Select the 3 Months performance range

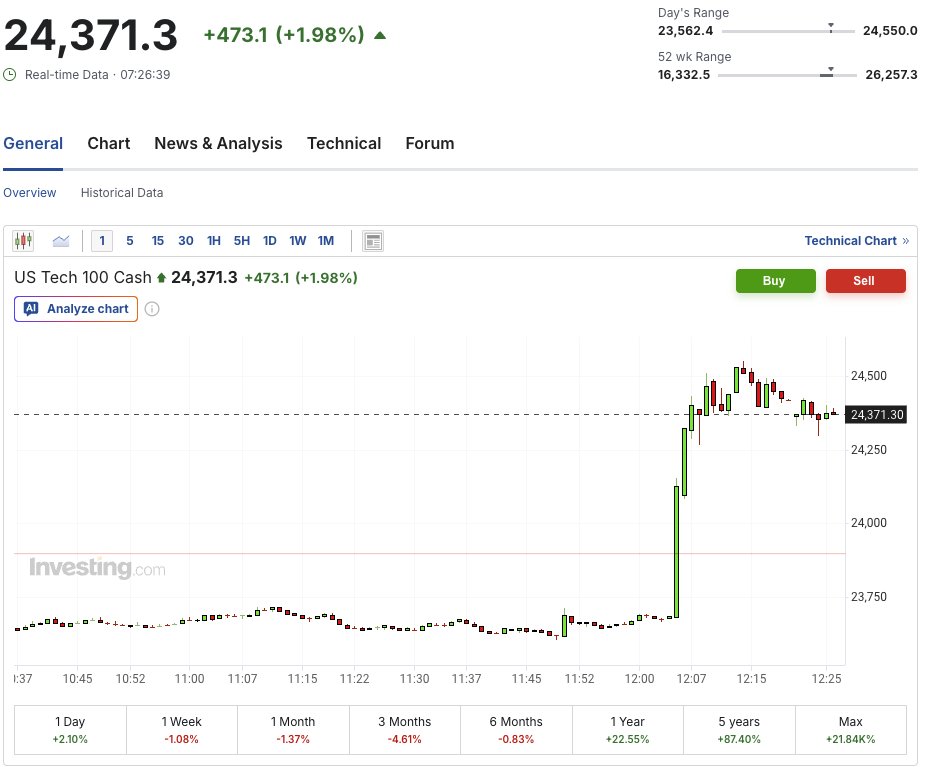click(404, 730)
